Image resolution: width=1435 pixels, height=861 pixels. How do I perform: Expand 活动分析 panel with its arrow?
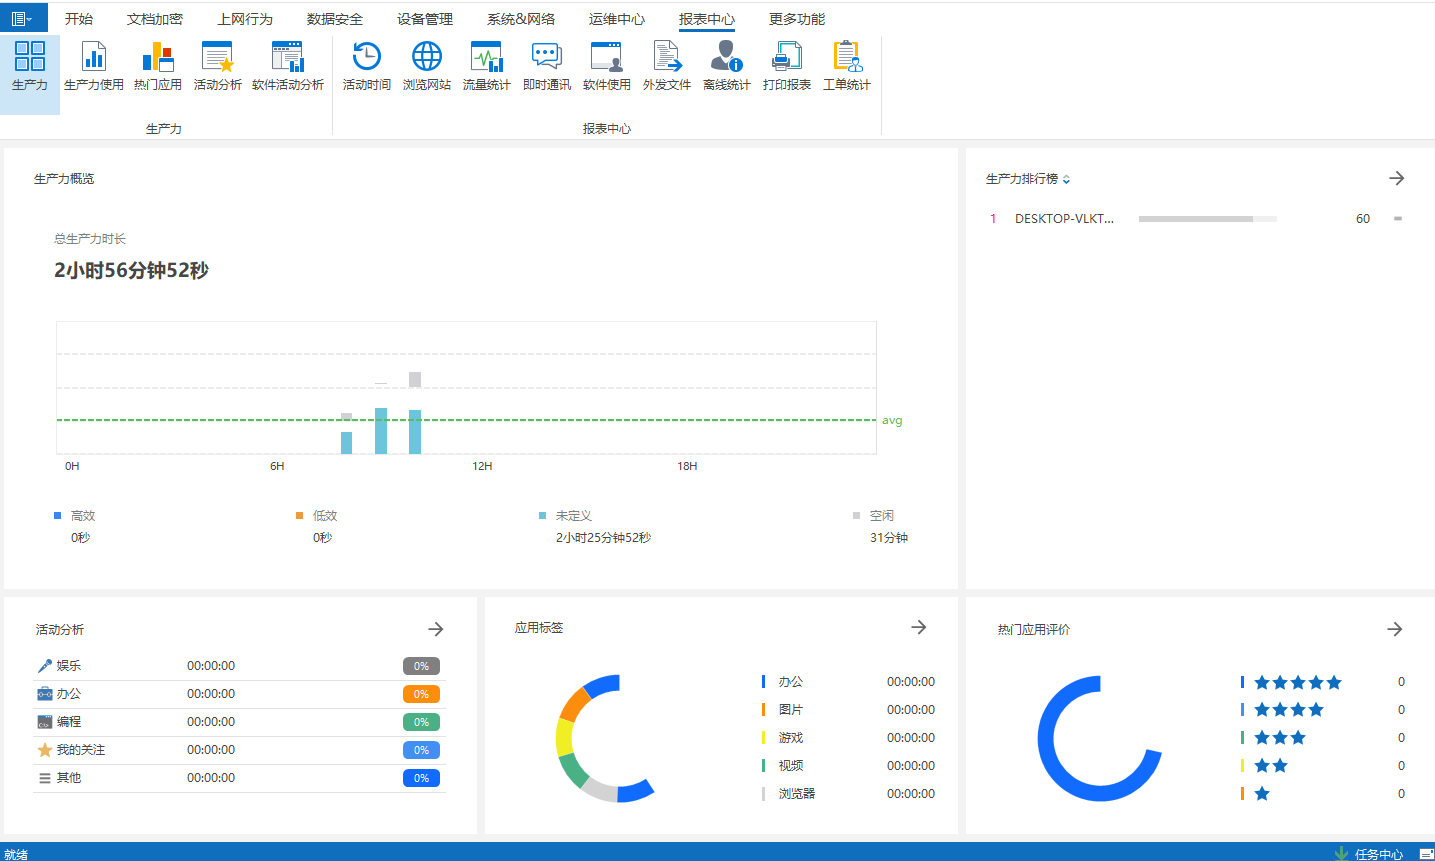pyautogui.click(x=436, y=629)
